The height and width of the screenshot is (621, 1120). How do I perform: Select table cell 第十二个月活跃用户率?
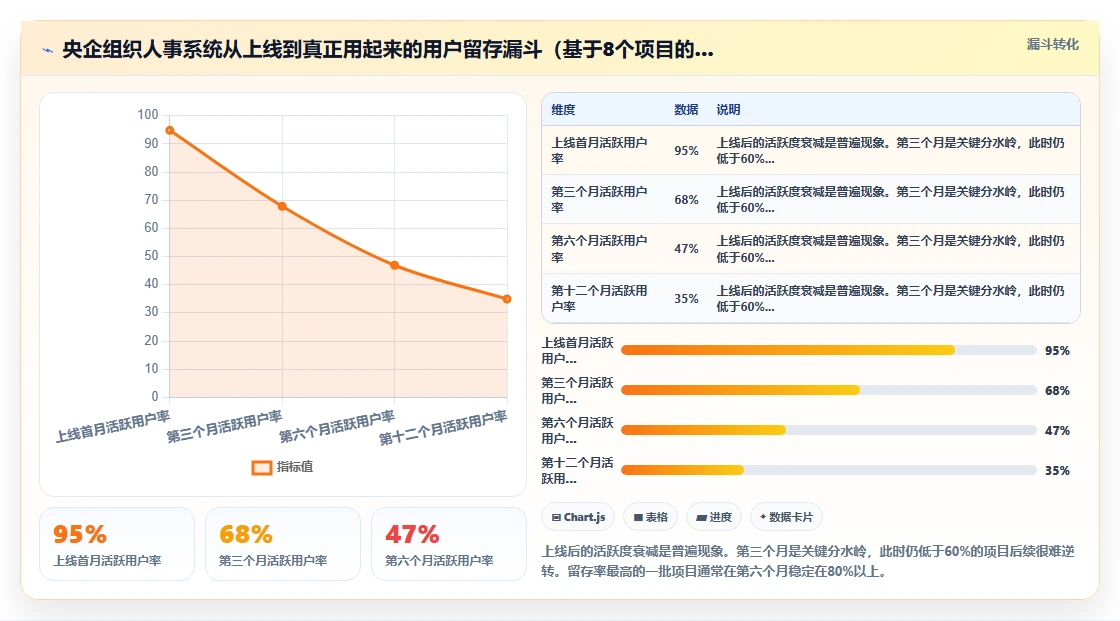coord(600,299)
